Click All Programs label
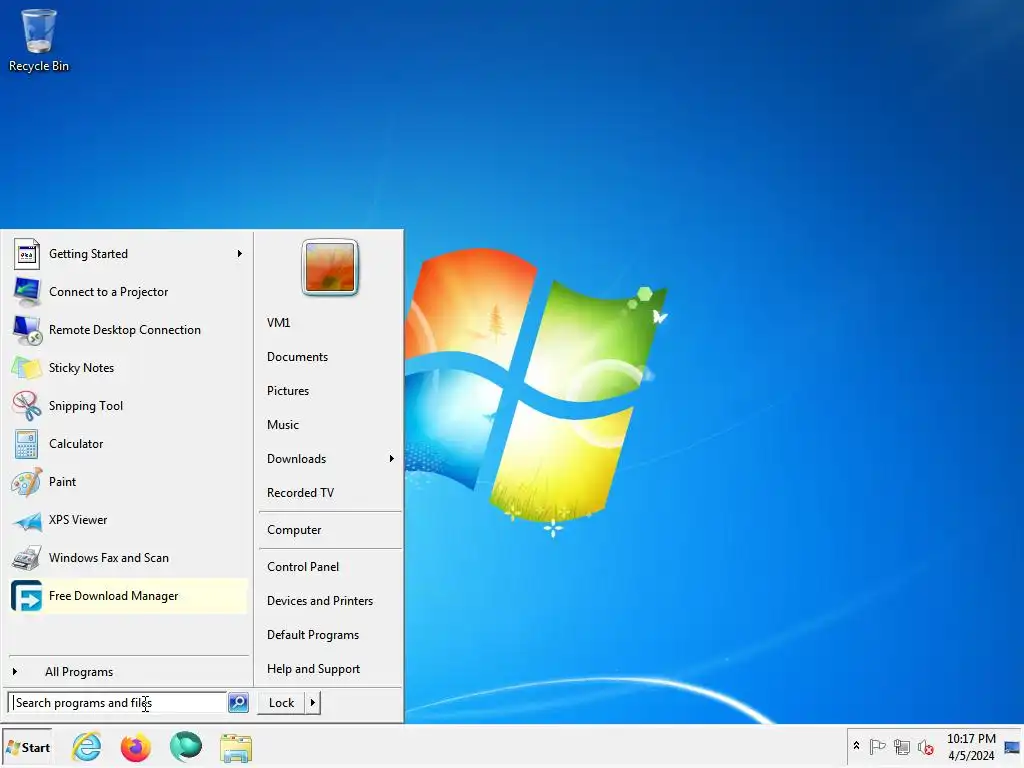This screenshot has width=1024, height=768. pyautogui.click(x=79, y=672)
